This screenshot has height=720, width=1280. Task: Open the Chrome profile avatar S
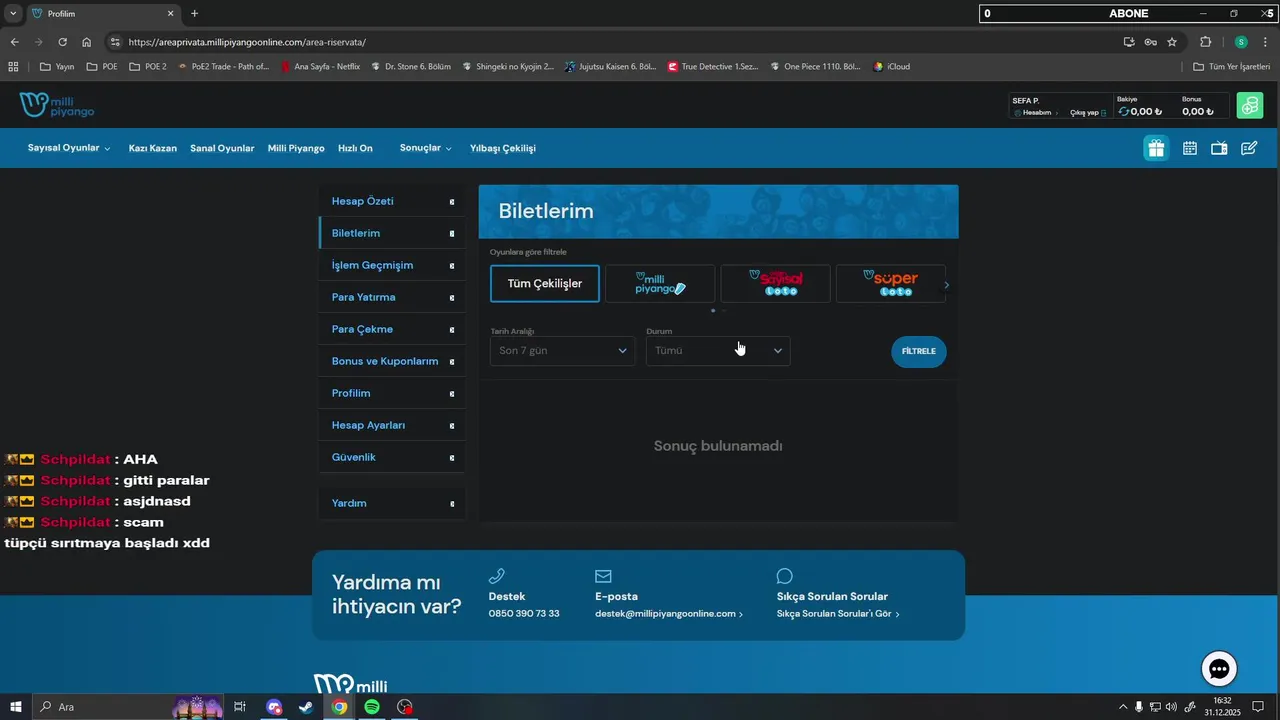point(1241,42)
